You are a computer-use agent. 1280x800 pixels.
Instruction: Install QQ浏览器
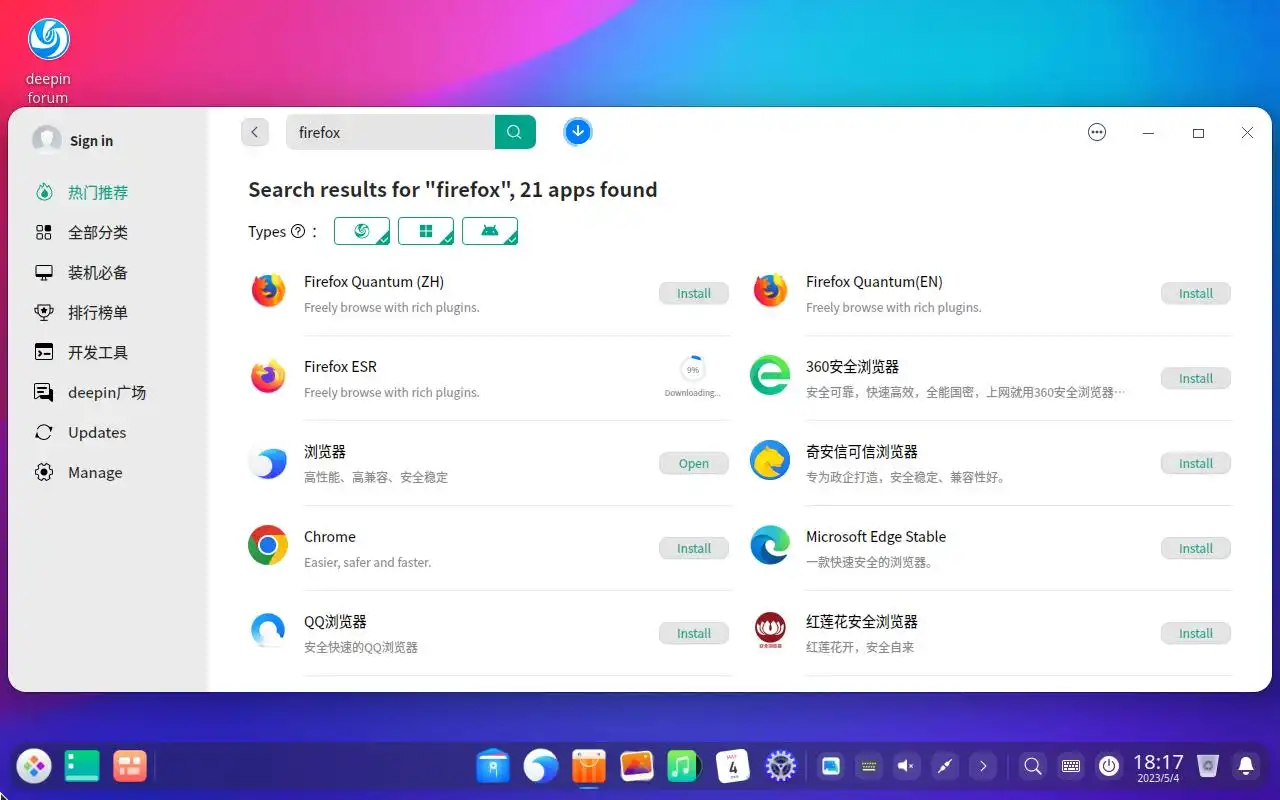pos(694,633)
